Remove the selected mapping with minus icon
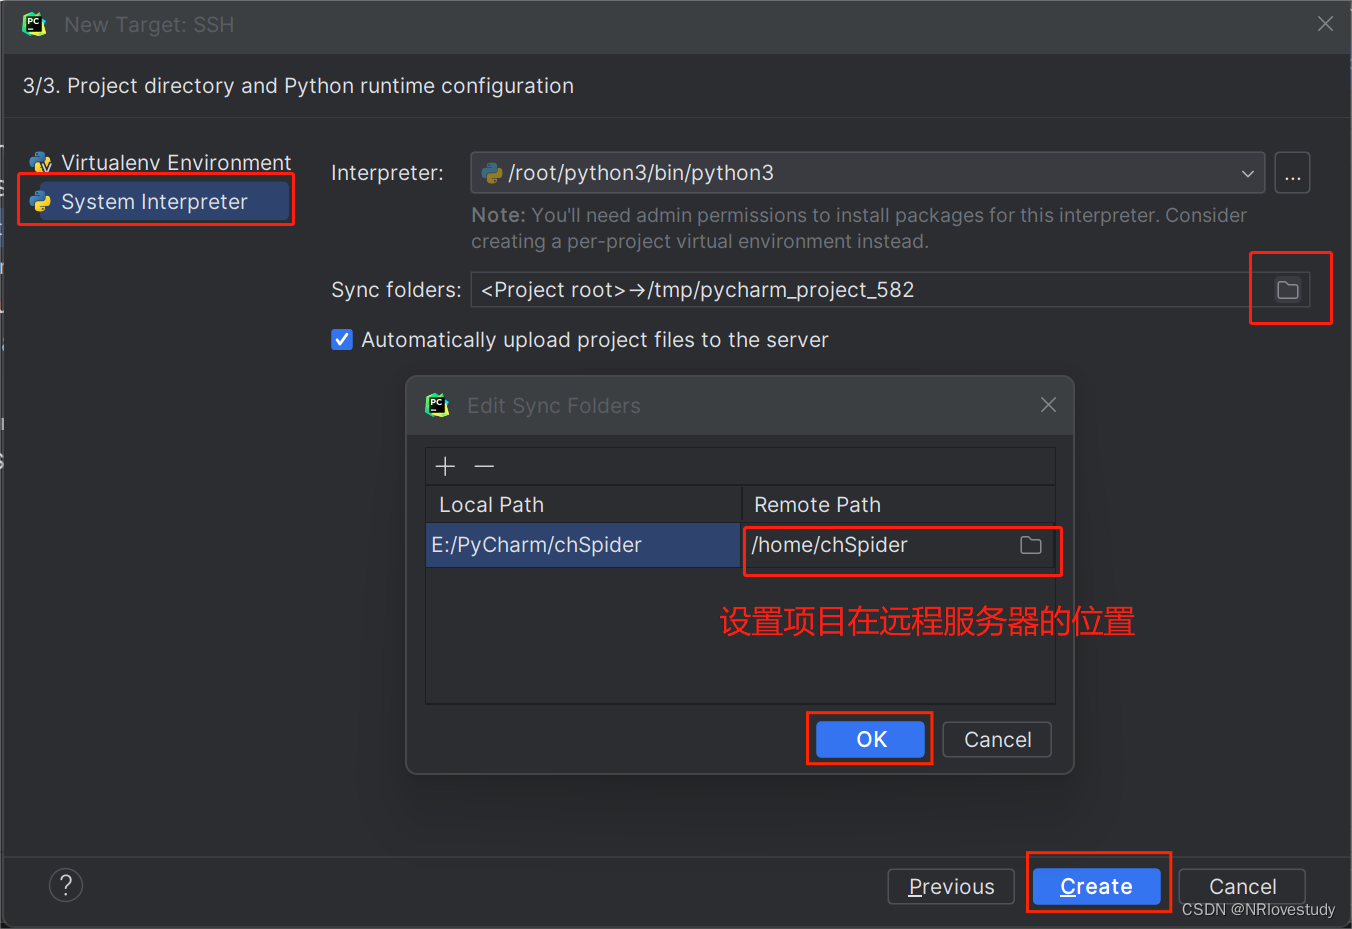 coord(484,466)
